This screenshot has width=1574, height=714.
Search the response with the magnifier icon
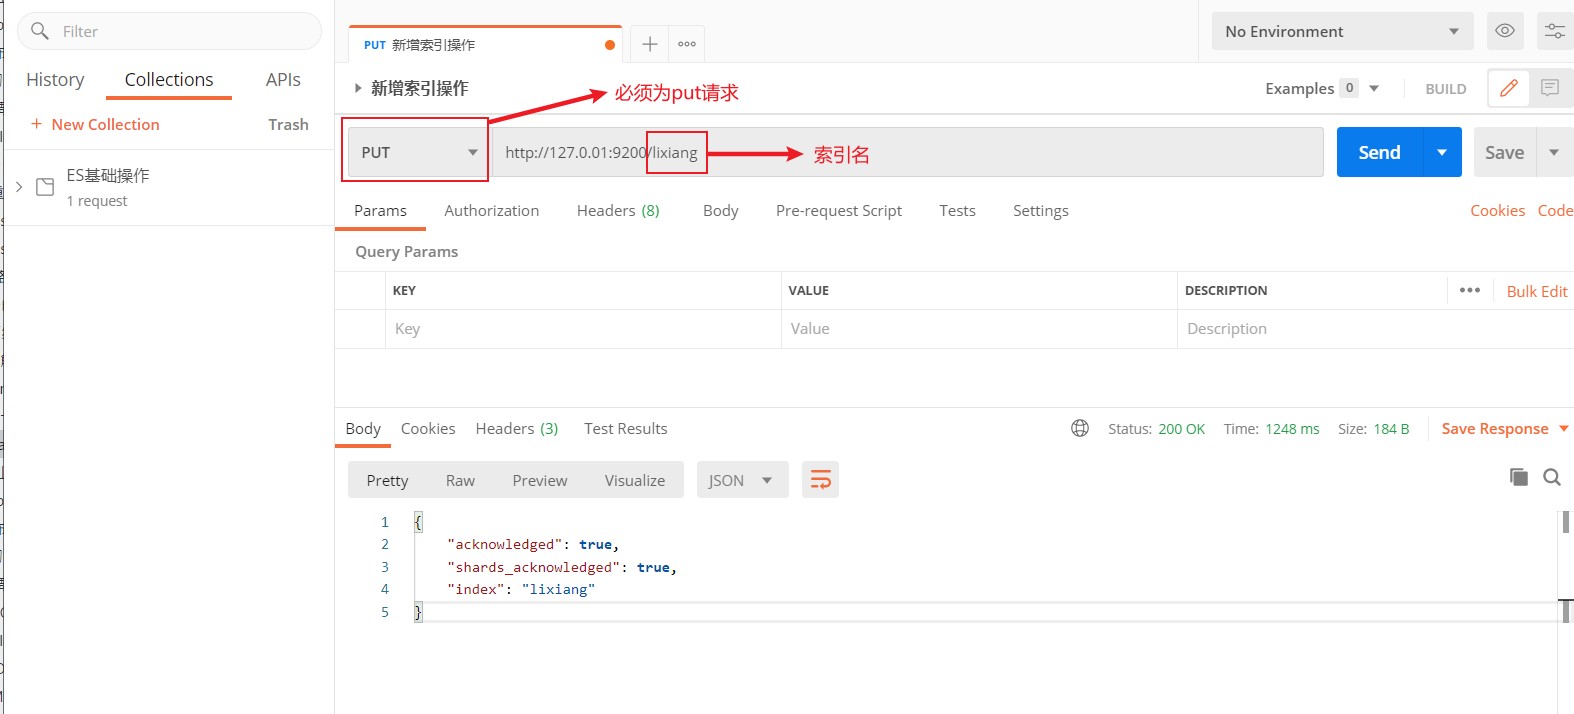tap(1552, 477)
